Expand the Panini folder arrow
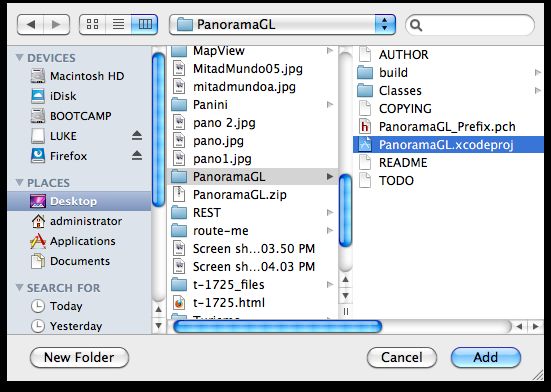The height and width of the screenshot is (392, 551). tap(330, 104)
